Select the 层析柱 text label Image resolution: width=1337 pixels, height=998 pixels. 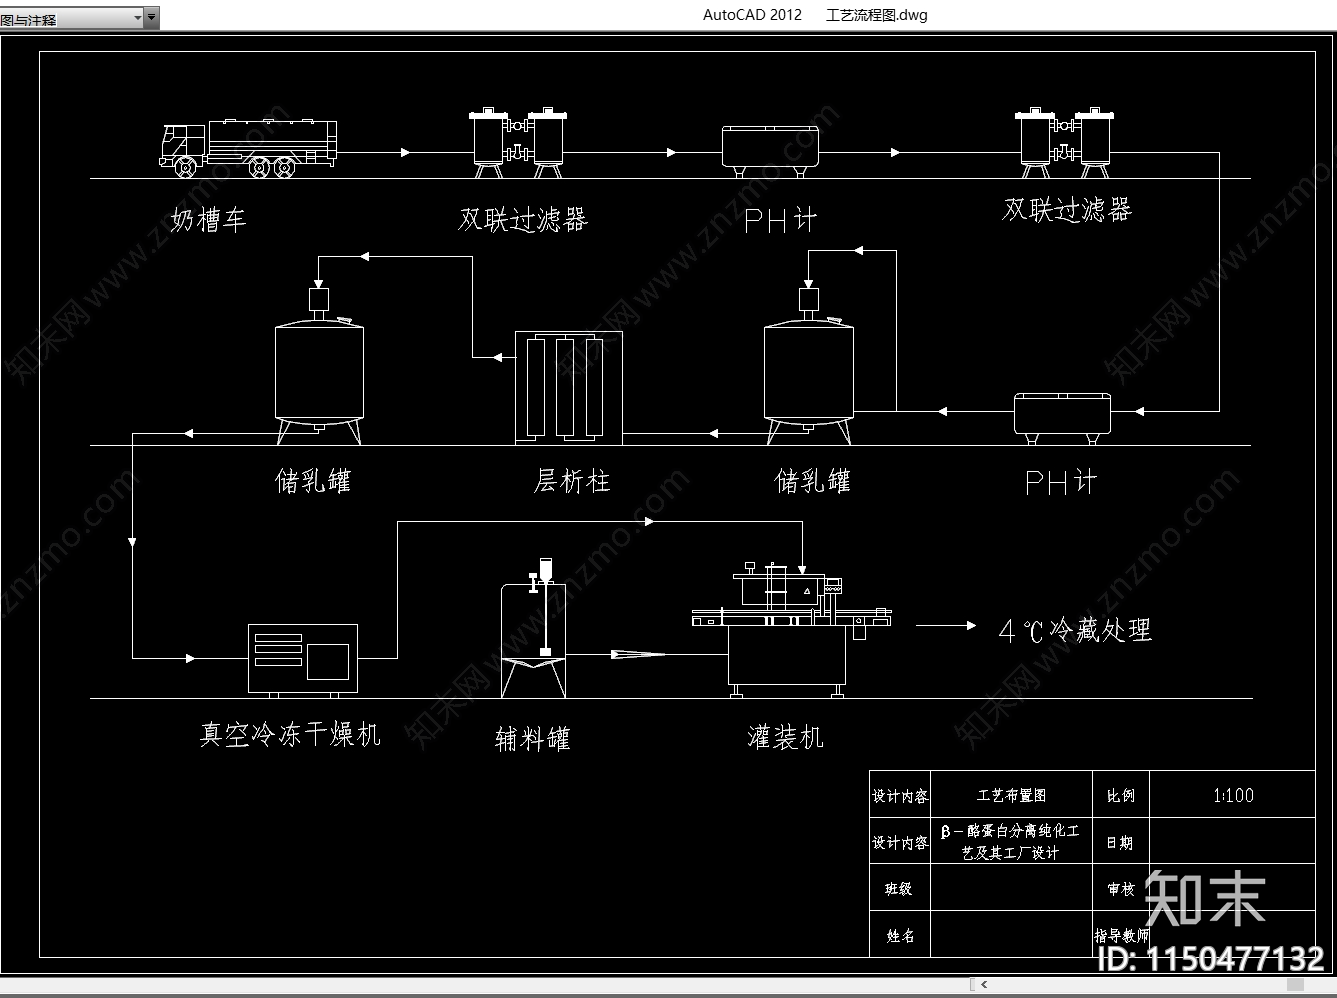572,481
